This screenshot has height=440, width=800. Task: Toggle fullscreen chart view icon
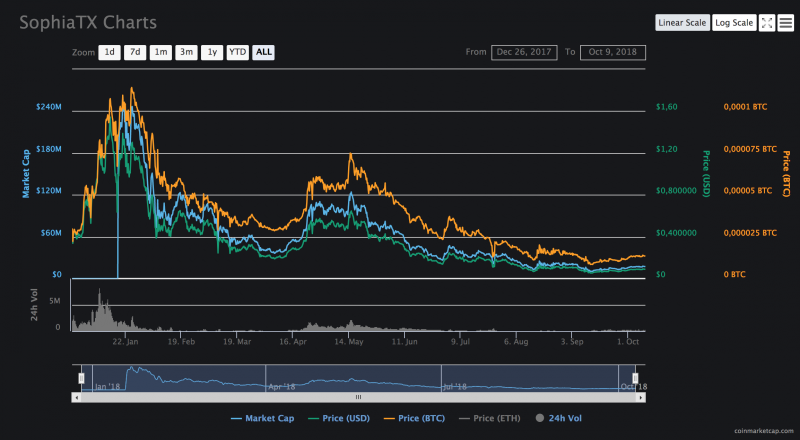click(x=767, y=22)
